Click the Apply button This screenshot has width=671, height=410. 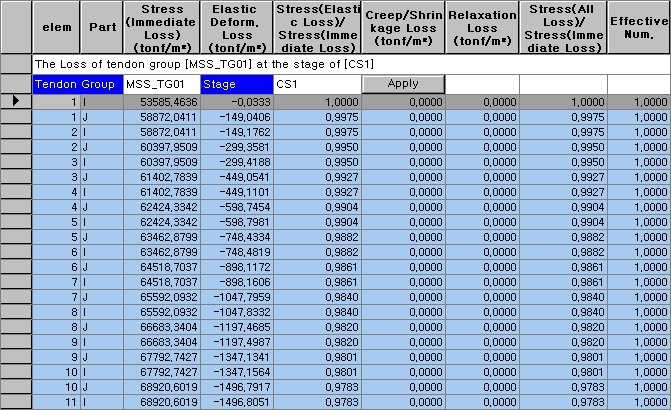[403, 84]
